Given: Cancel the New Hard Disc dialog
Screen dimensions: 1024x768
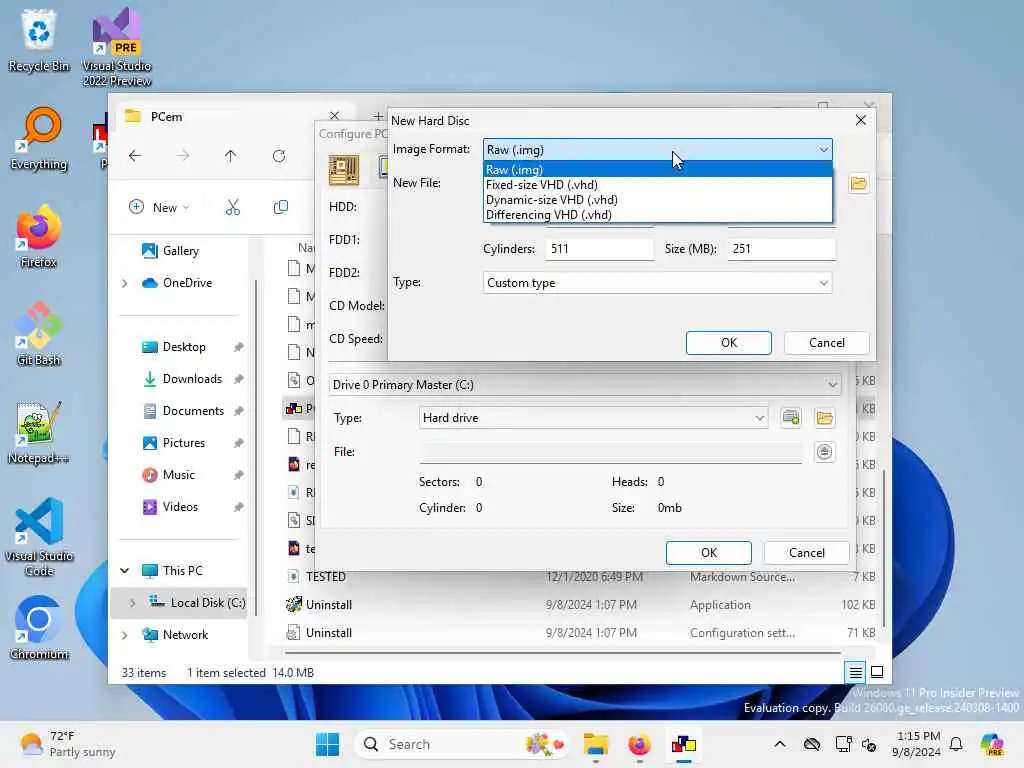Looking at the screenshot, I should (826, 343).
